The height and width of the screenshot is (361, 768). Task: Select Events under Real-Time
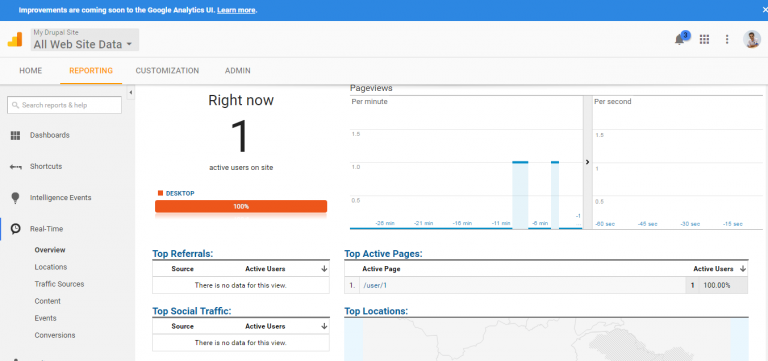pos(46,318)
